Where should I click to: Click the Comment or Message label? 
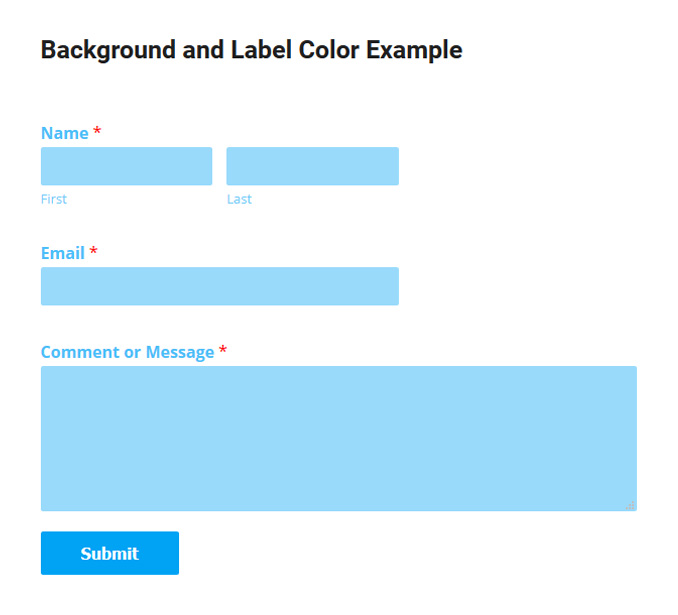point(127,353)
